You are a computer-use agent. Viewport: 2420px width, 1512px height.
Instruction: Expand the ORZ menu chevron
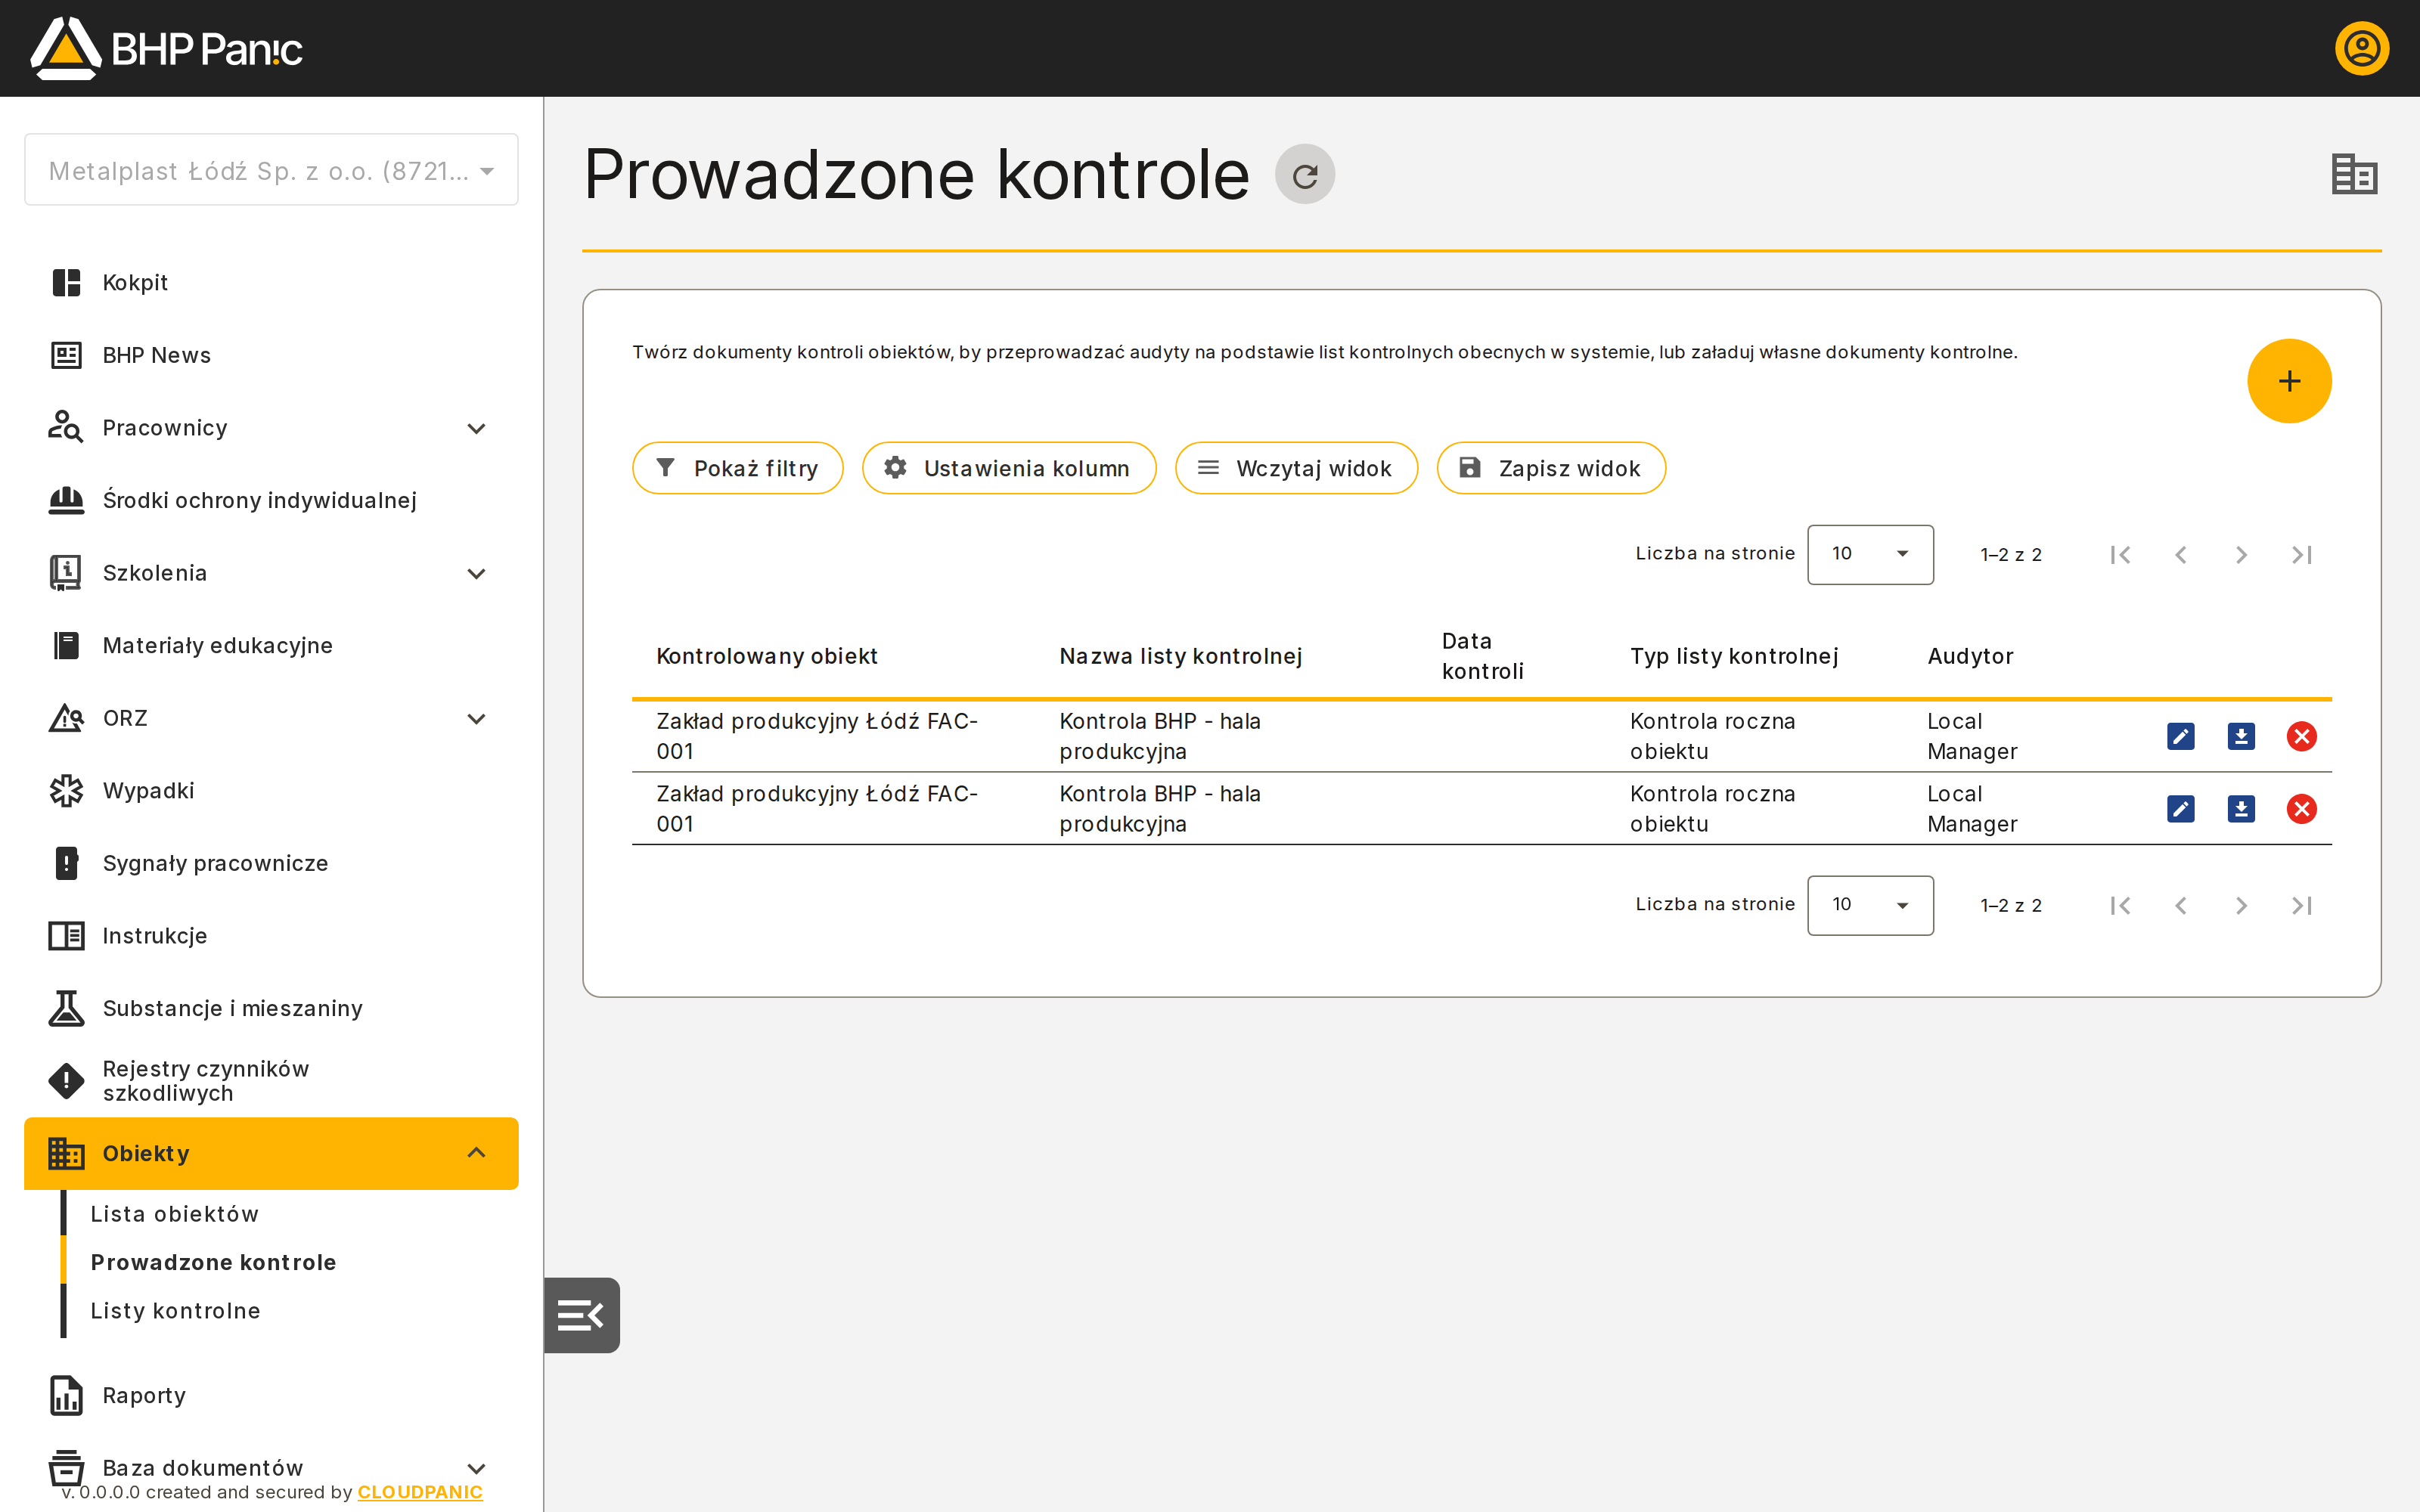point(476,718)
